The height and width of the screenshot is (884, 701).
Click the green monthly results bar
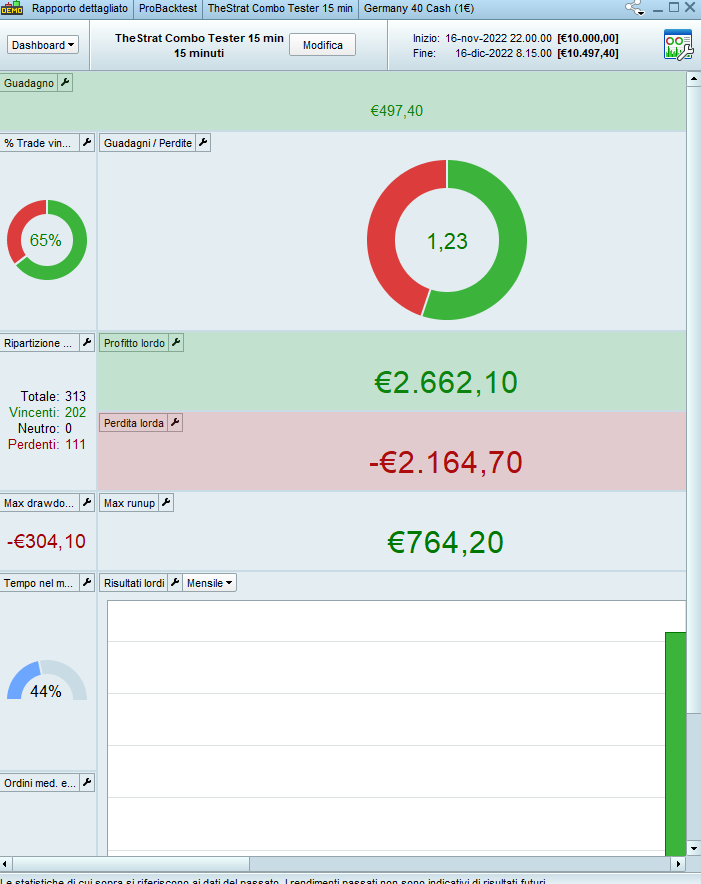coord(676,743)
